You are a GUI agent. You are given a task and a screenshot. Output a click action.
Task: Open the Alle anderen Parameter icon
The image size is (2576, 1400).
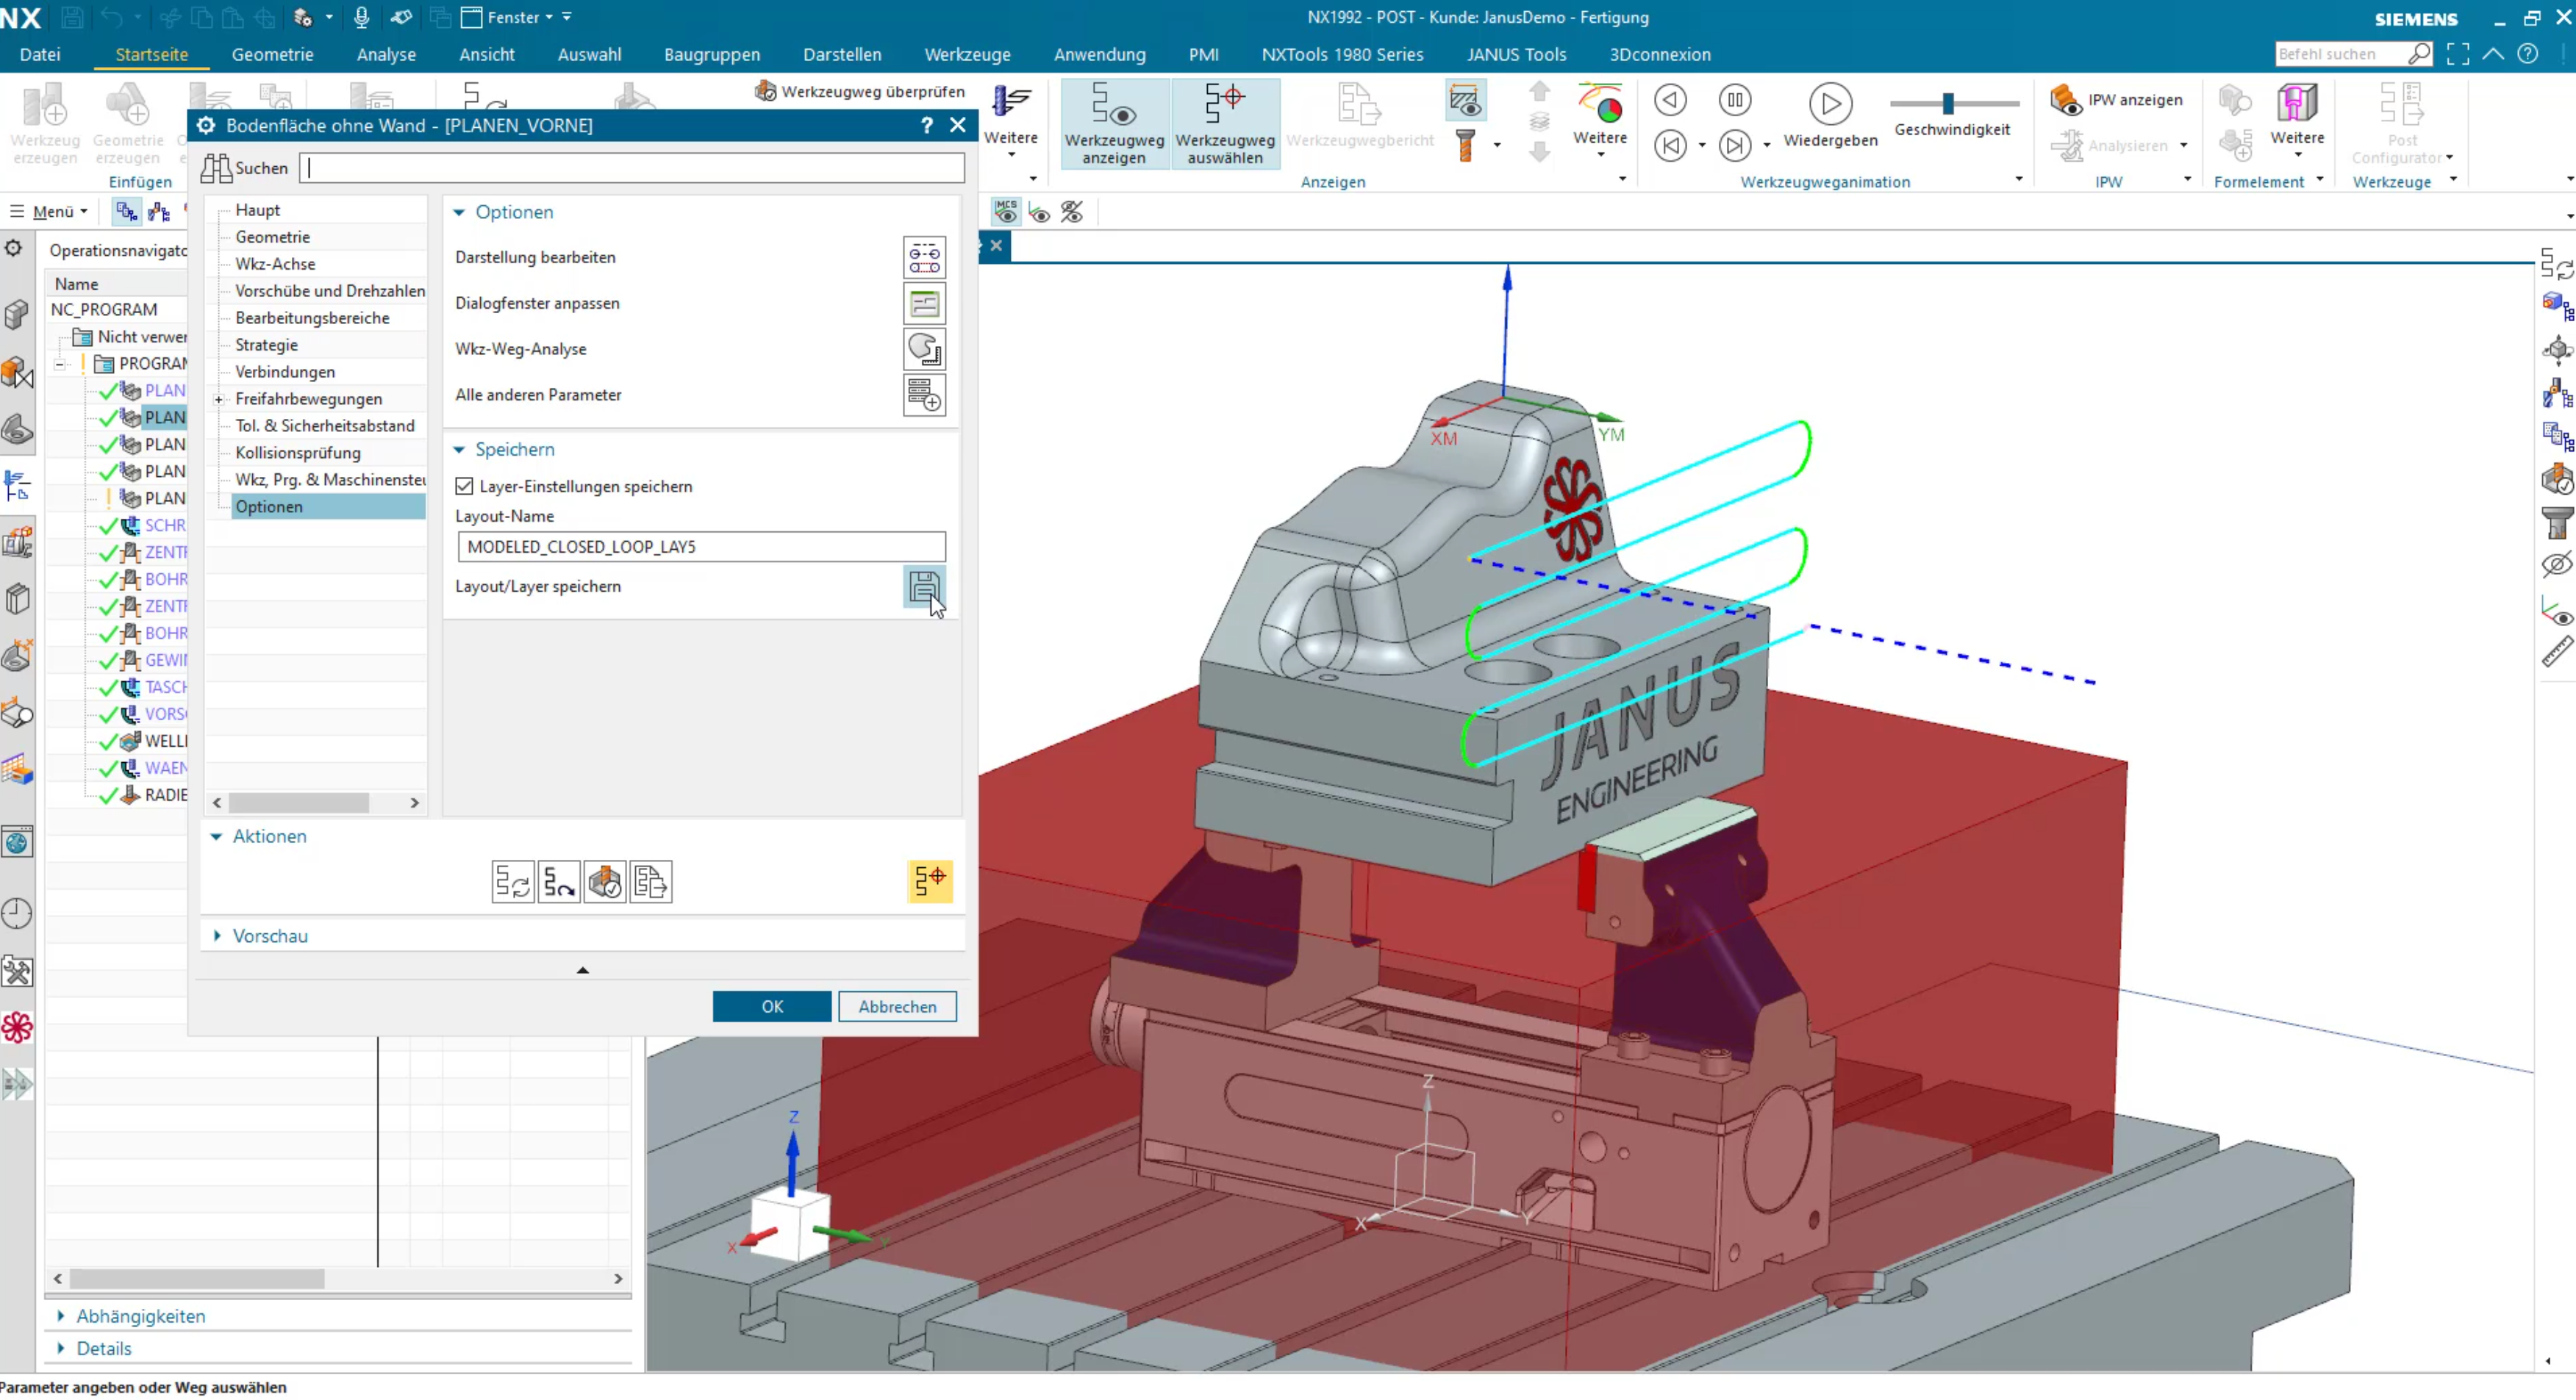[x=924, y=396]
